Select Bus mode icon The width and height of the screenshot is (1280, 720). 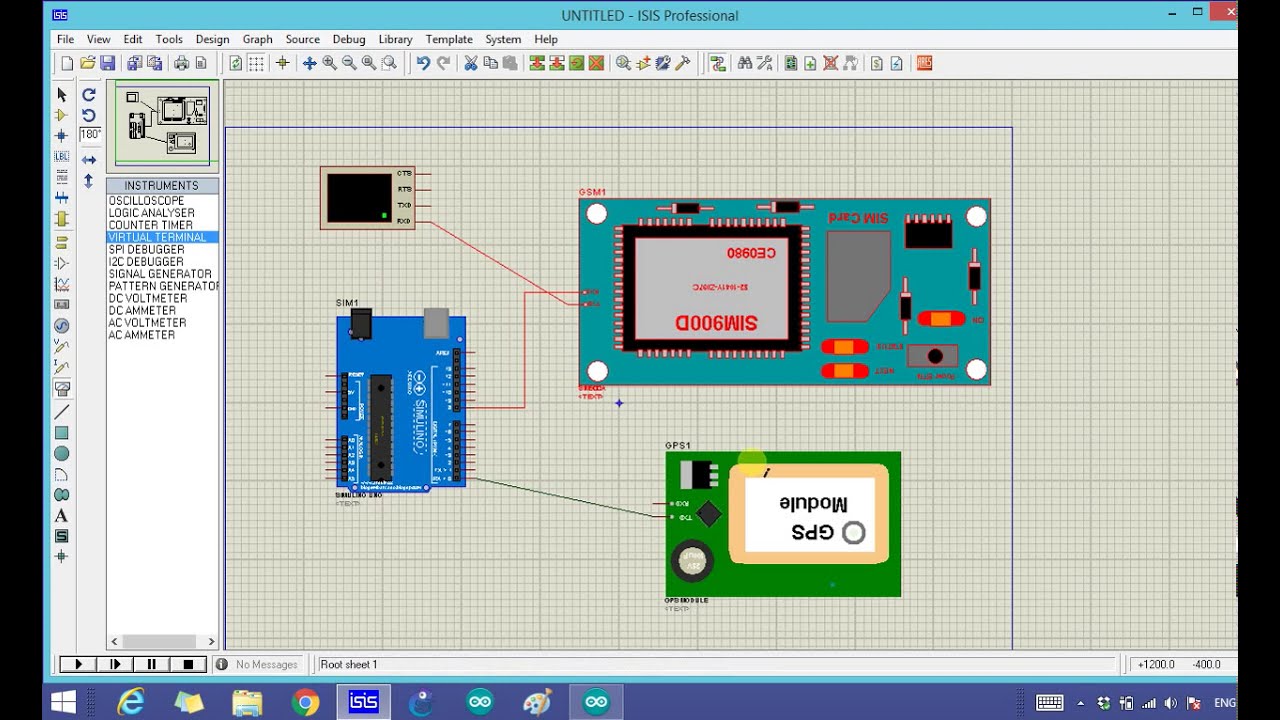[x=61, y=198]
